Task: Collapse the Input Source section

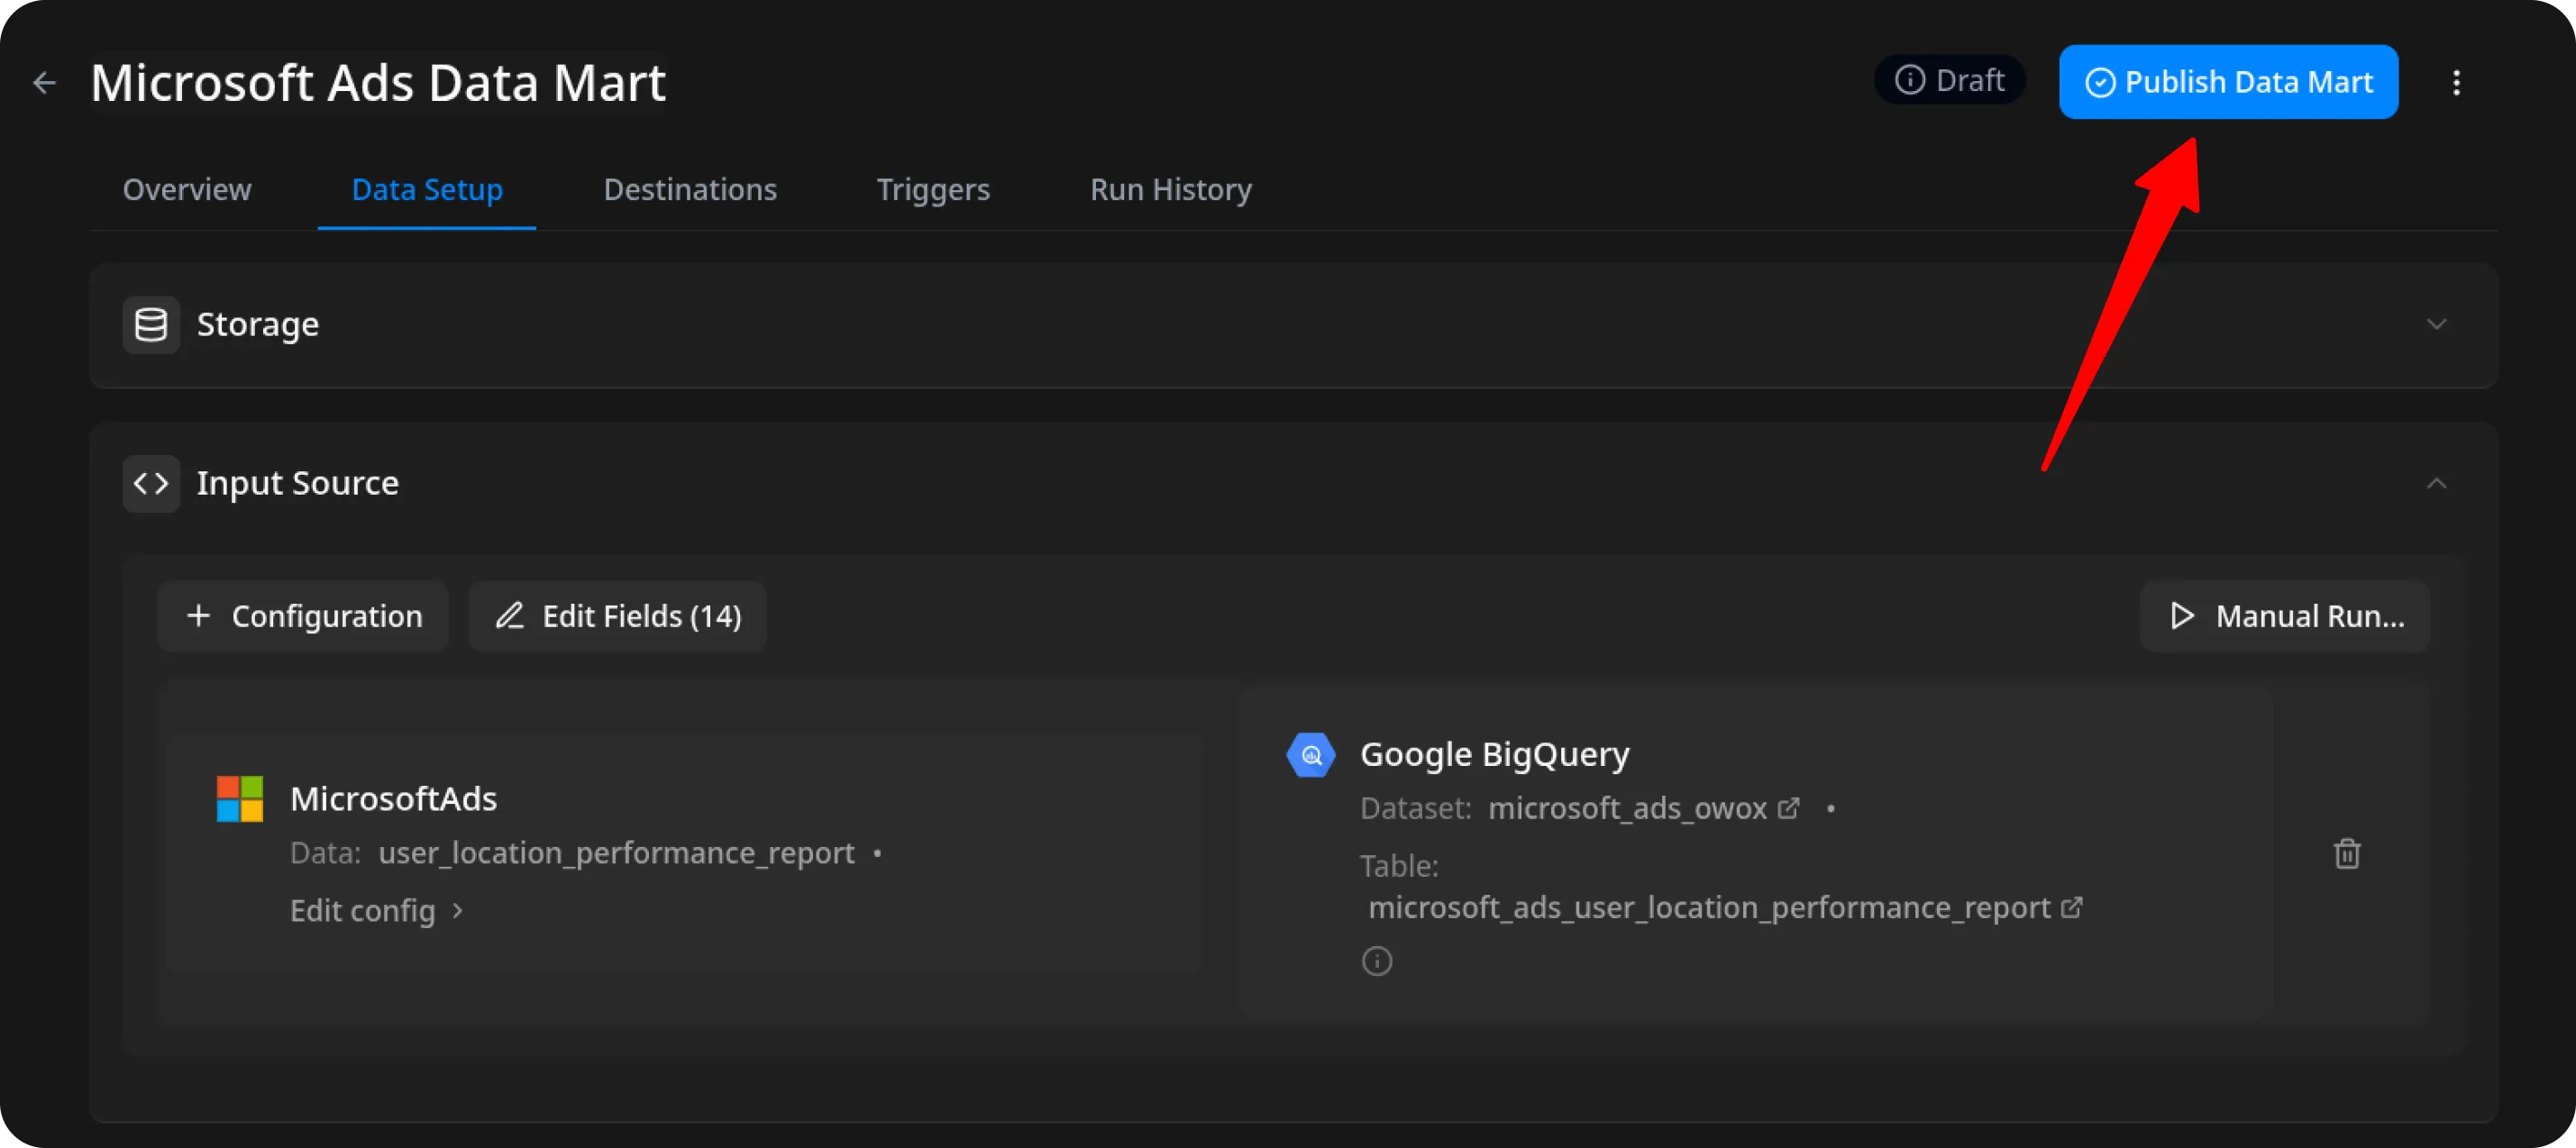Action: pos(2437,484)
